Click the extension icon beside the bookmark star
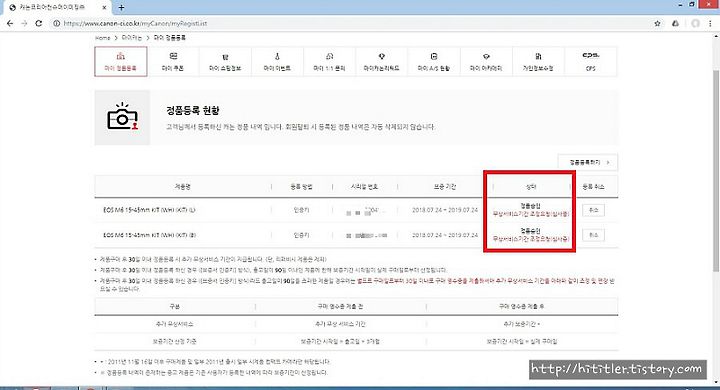720x390 pixels. point(675,23)
